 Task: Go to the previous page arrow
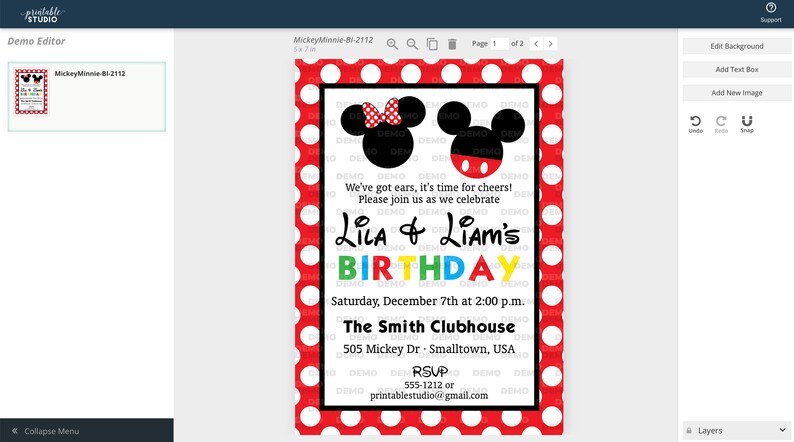[536, 44]
